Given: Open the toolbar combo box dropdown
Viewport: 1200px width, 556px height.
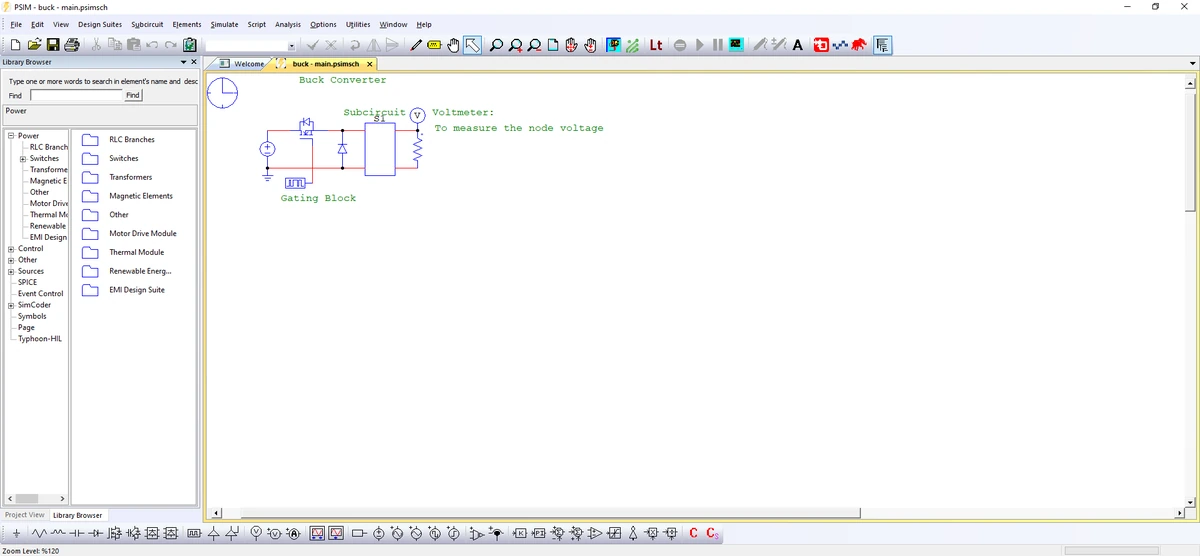Looking at the screenshot, I should point(291,45).
